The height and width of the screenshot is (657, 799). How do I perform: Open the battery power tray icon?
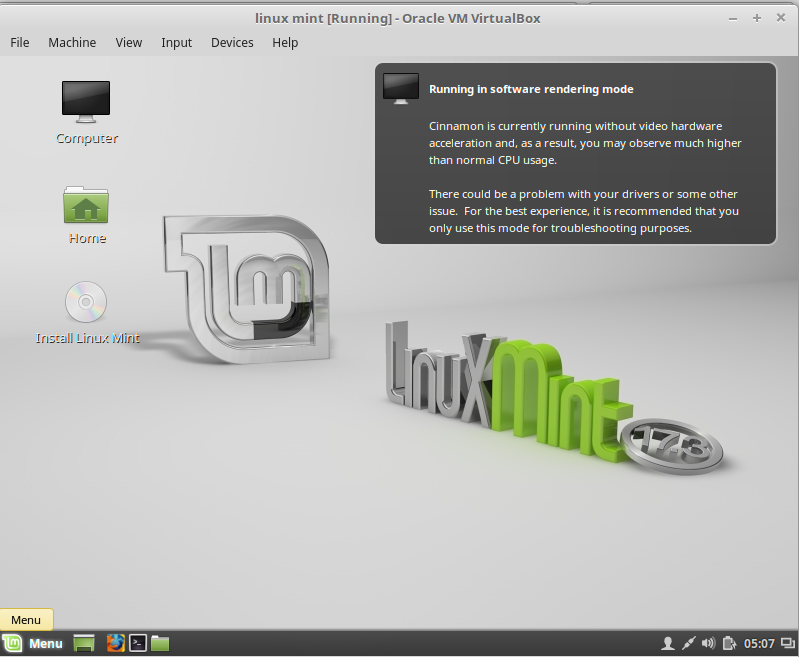point(729,643)
